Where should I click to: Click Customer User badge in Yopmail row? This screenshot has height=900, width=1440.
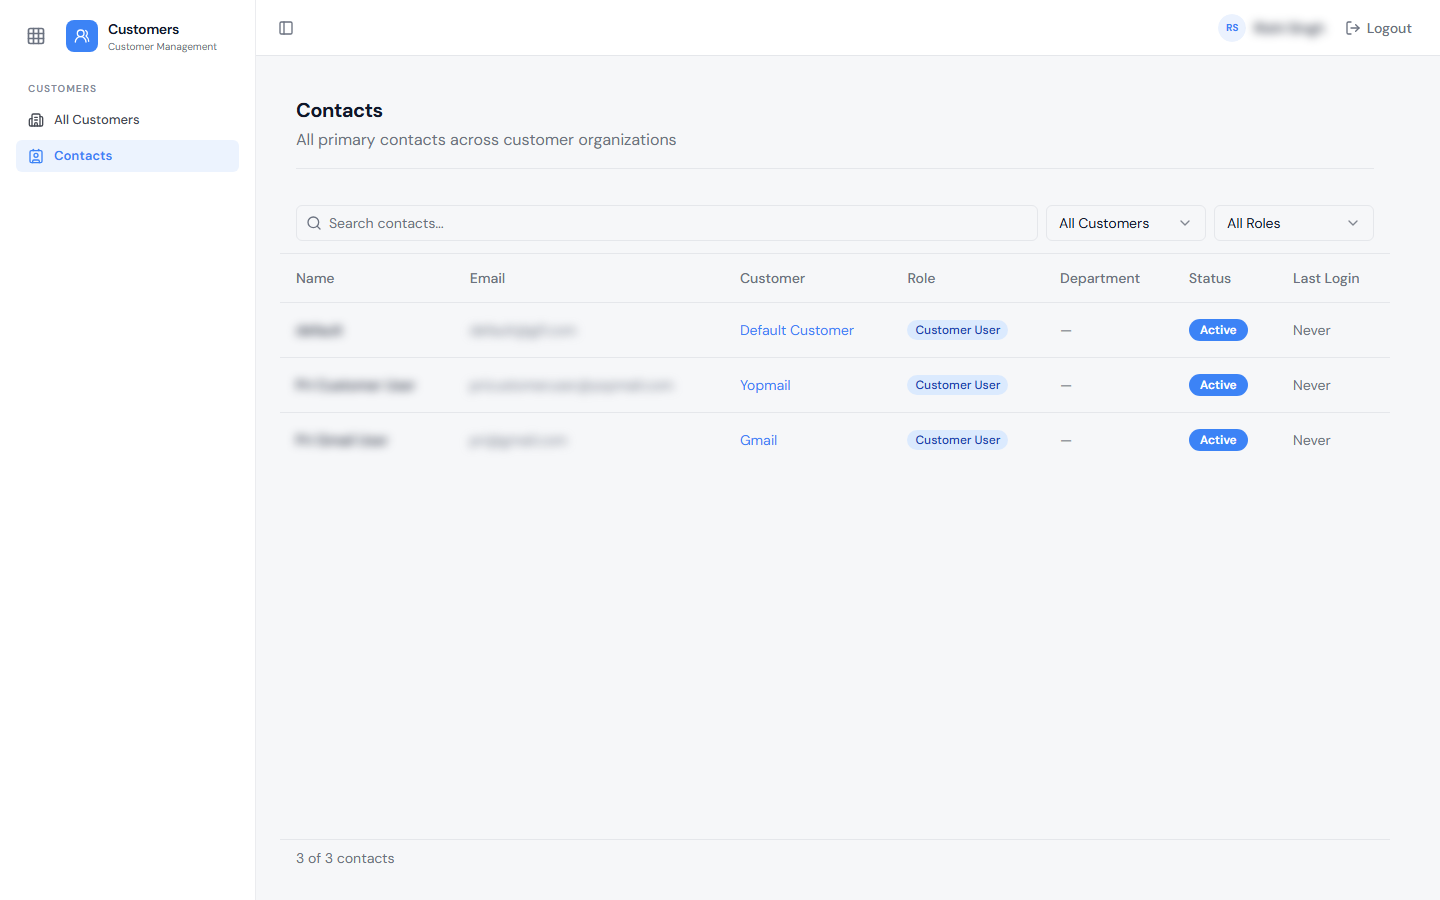[957, 385]
